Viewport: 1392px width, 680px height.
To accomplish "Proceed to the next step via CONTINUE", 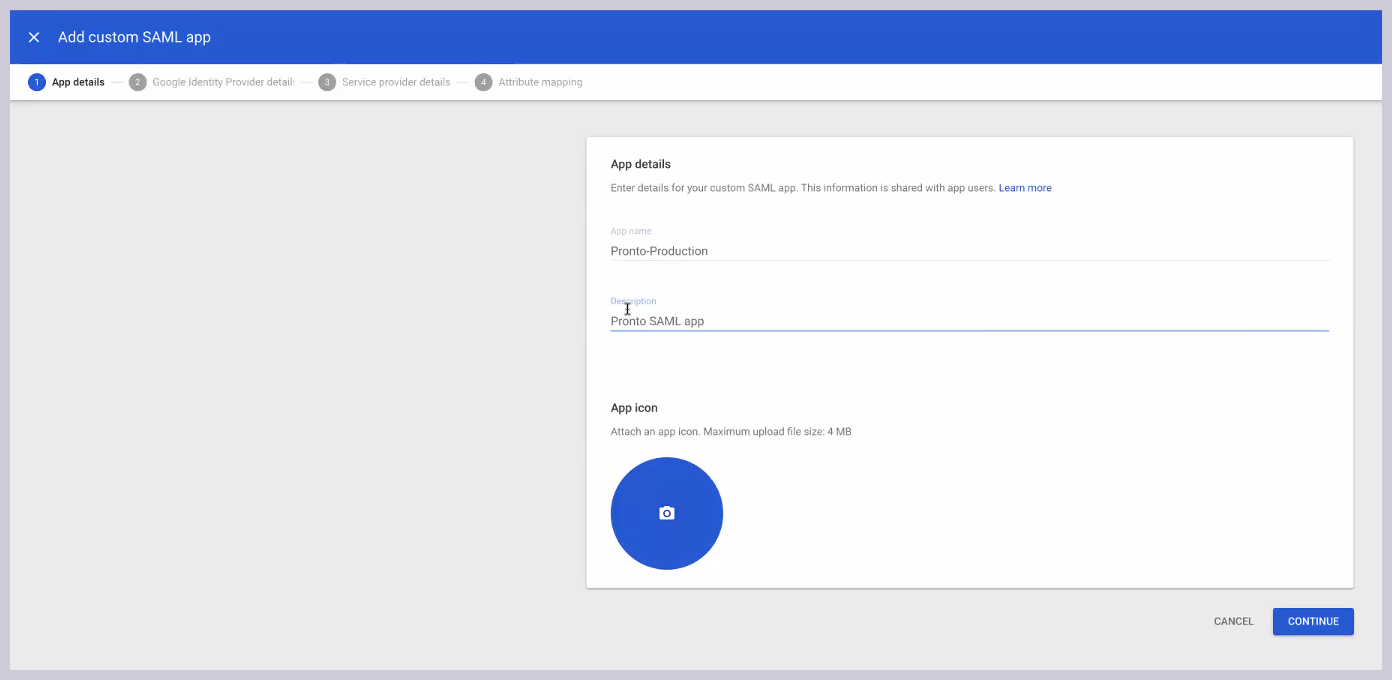I will pyautogui.click(x=1313, y=621).
